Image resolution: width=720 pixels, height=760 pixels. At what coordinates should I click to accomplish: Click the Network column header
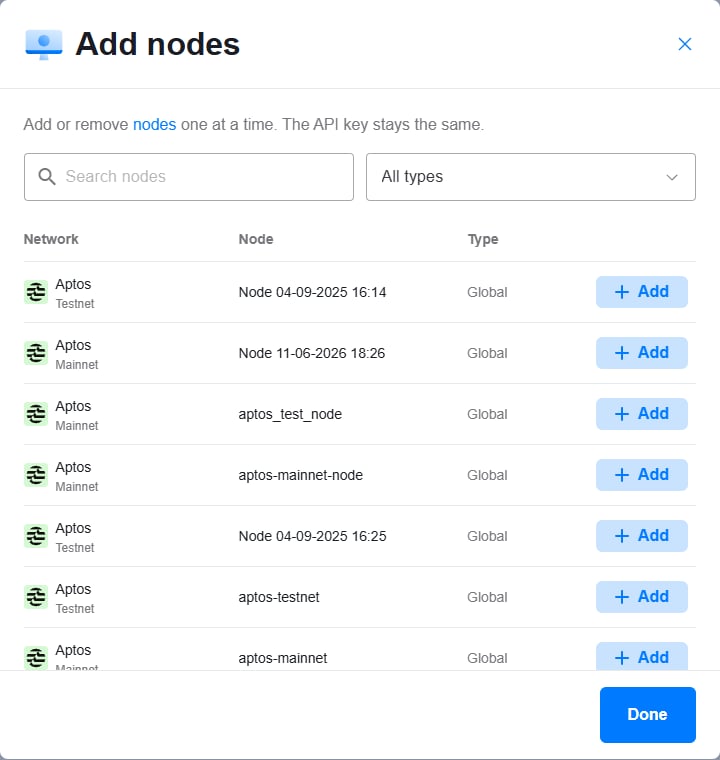51,239
